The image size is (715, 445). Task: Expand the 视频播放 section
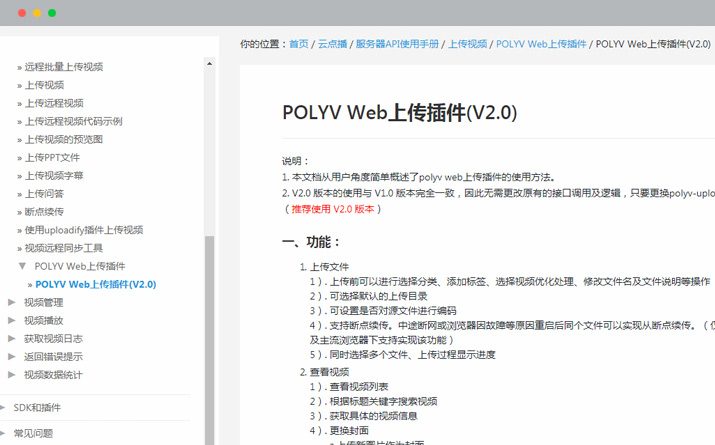click(12, 320)
